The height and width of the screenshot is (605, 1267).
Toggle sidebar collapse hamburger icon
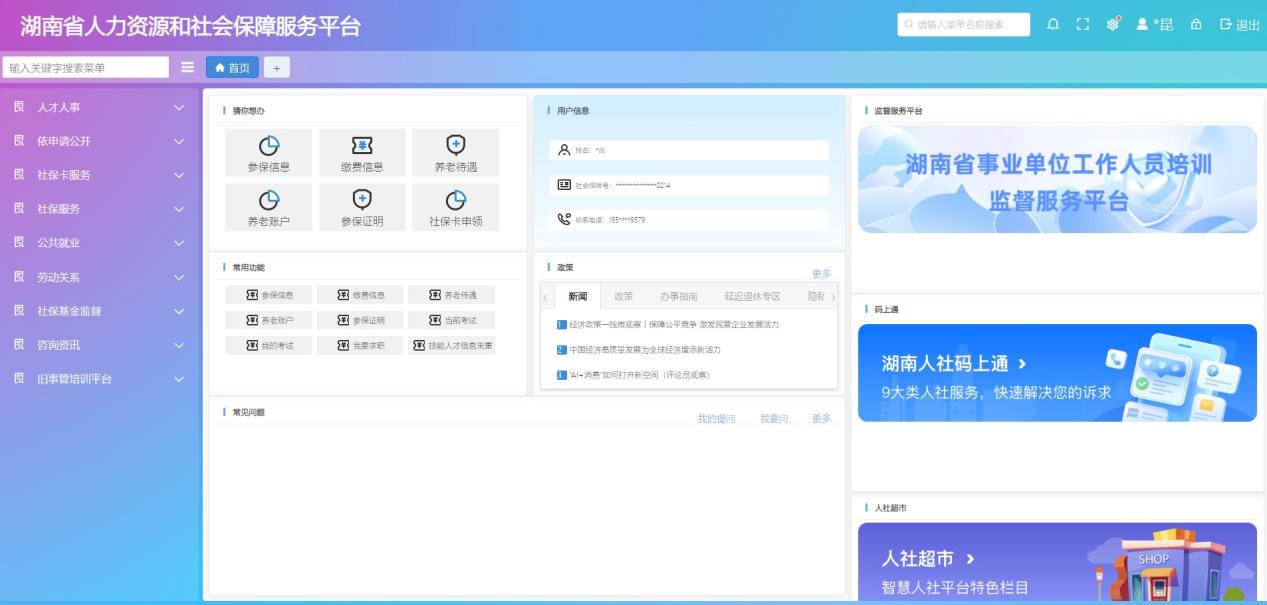[187, 67]
